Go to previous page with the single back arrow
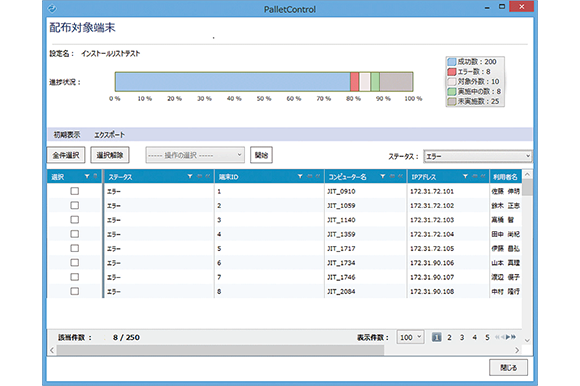 coord(503,337)
